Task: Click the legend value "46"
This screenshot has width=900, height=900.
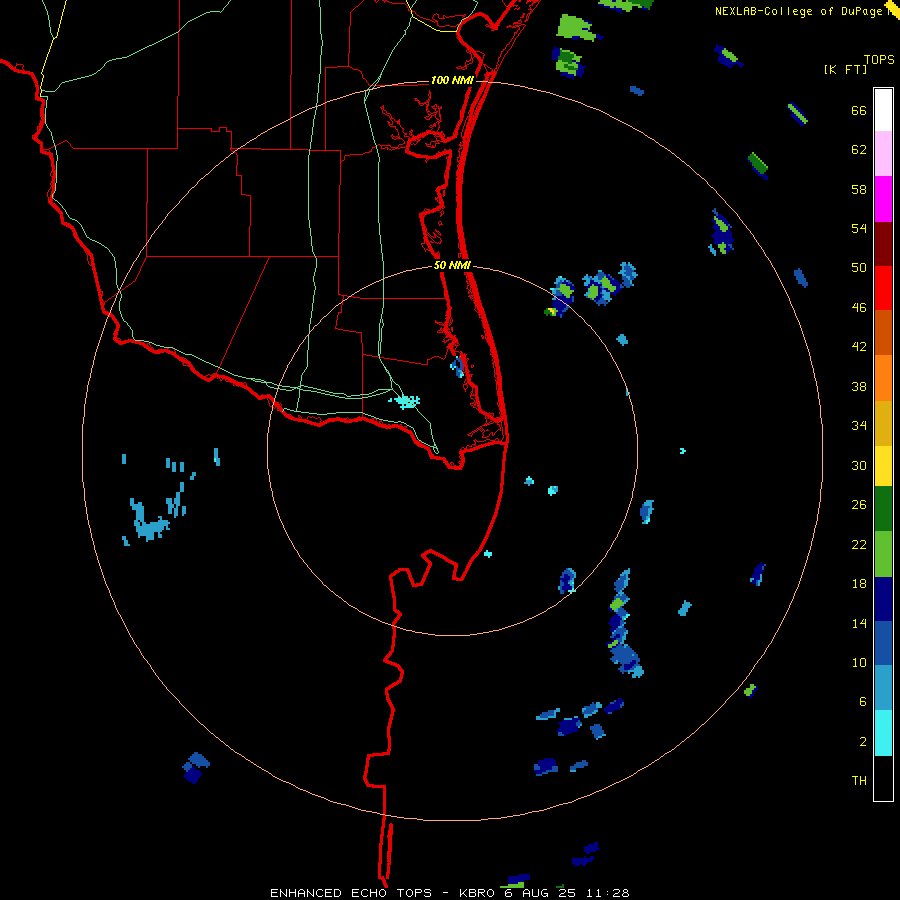Action: [859, 307]
